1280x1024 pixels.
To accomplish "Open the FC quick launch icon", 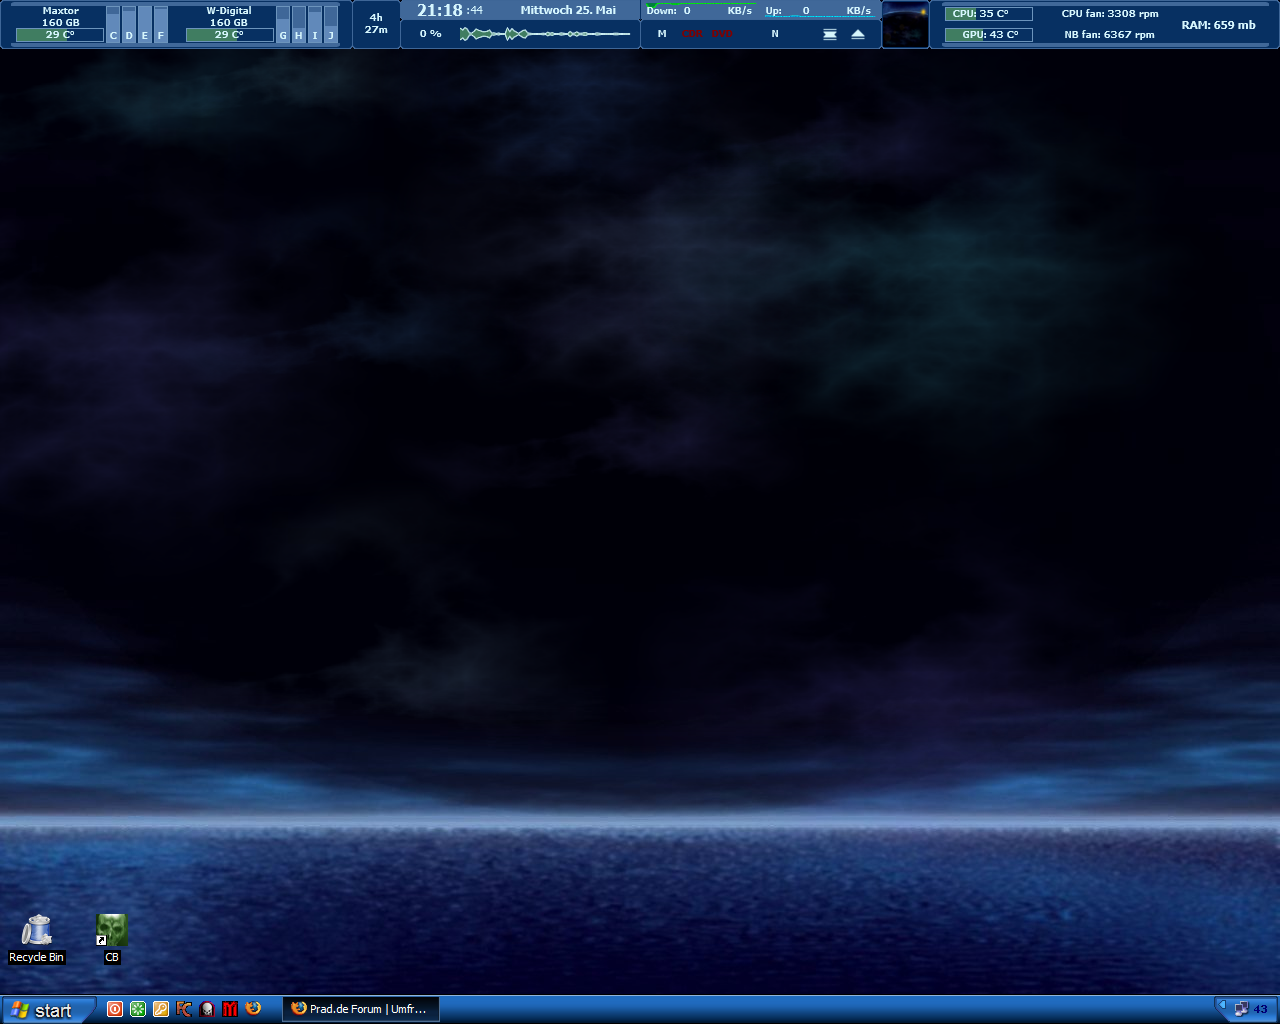I will click(x=184, y=1009).
